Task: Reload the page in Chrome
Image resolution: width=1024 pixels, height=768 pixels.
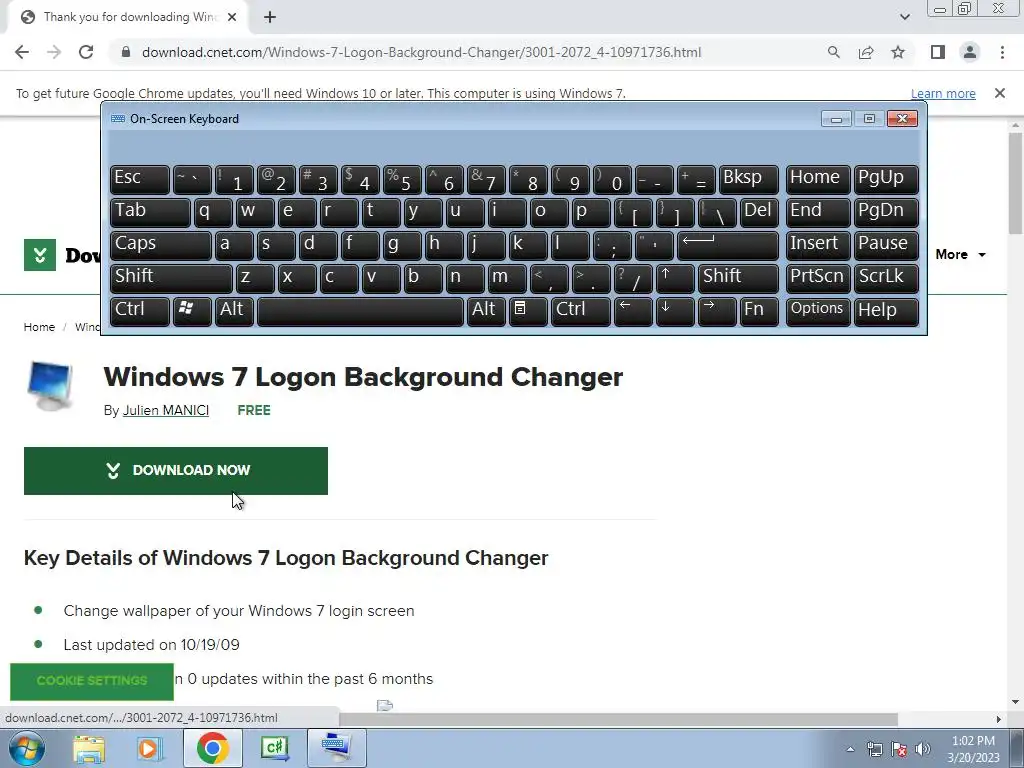Action: click(x=86, y=52)
